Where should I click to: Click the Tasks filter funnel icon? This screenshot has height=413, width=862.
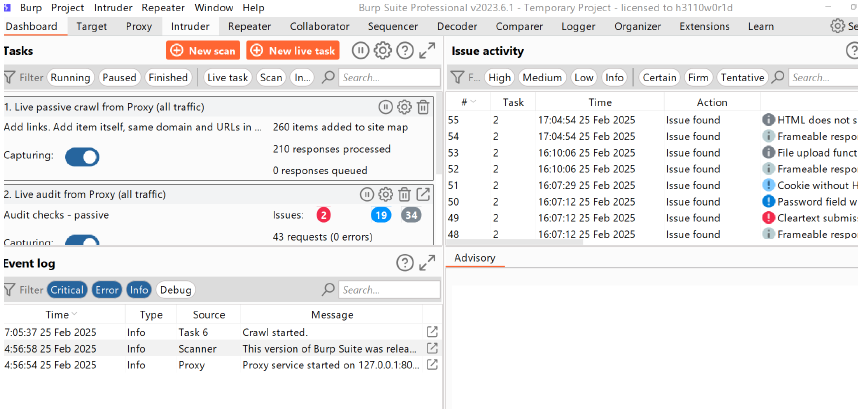[9, 78]
